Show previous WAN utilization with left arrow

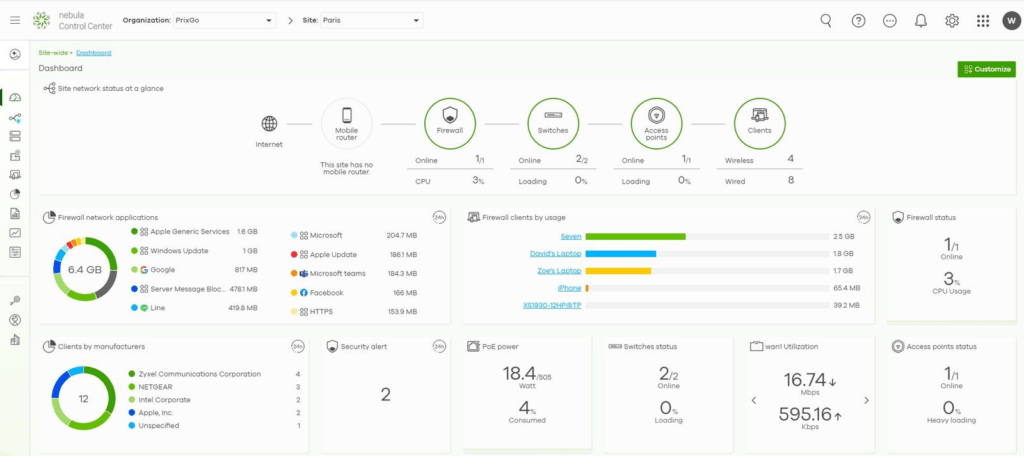(x=754, y=400)
